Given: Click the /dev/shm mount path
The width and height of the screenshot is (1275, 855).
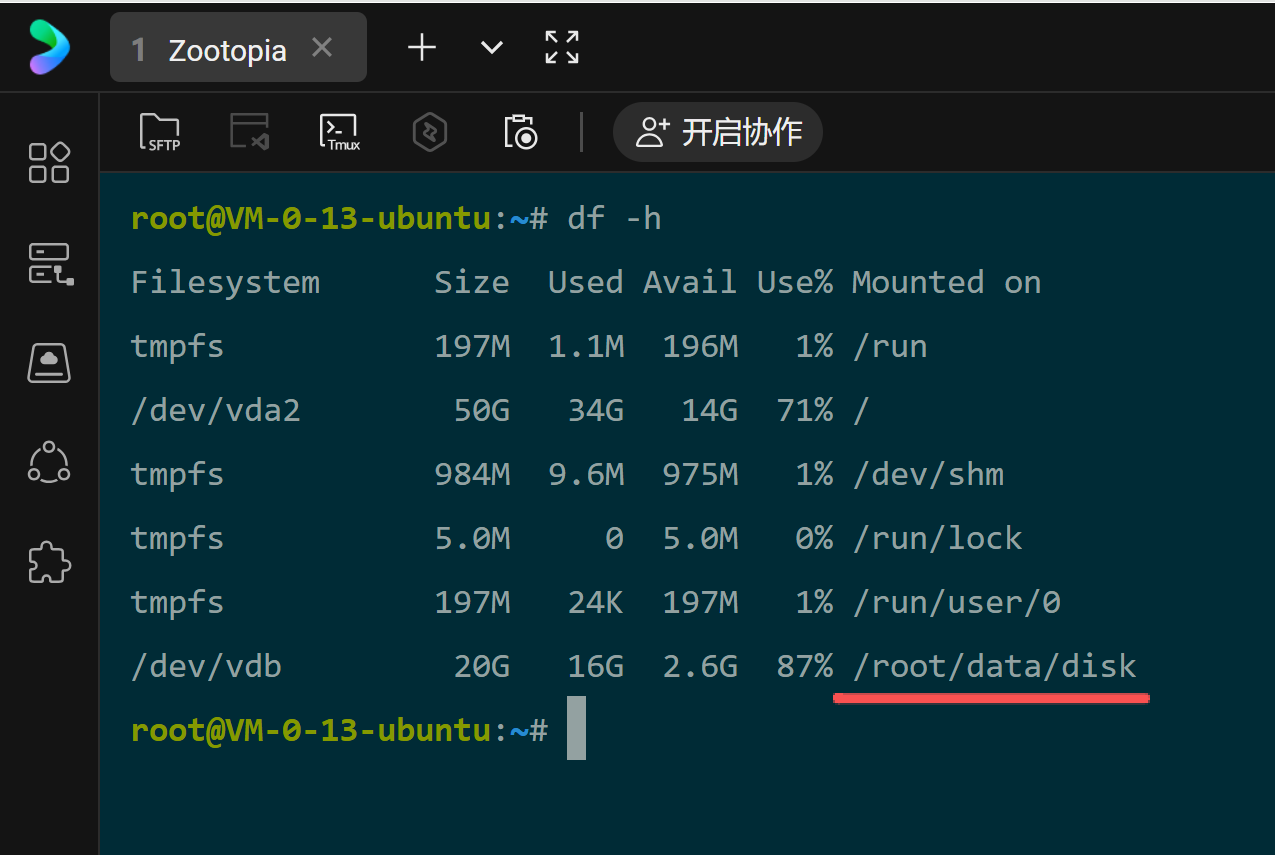Looking at the screenshot, I should 928,475.
